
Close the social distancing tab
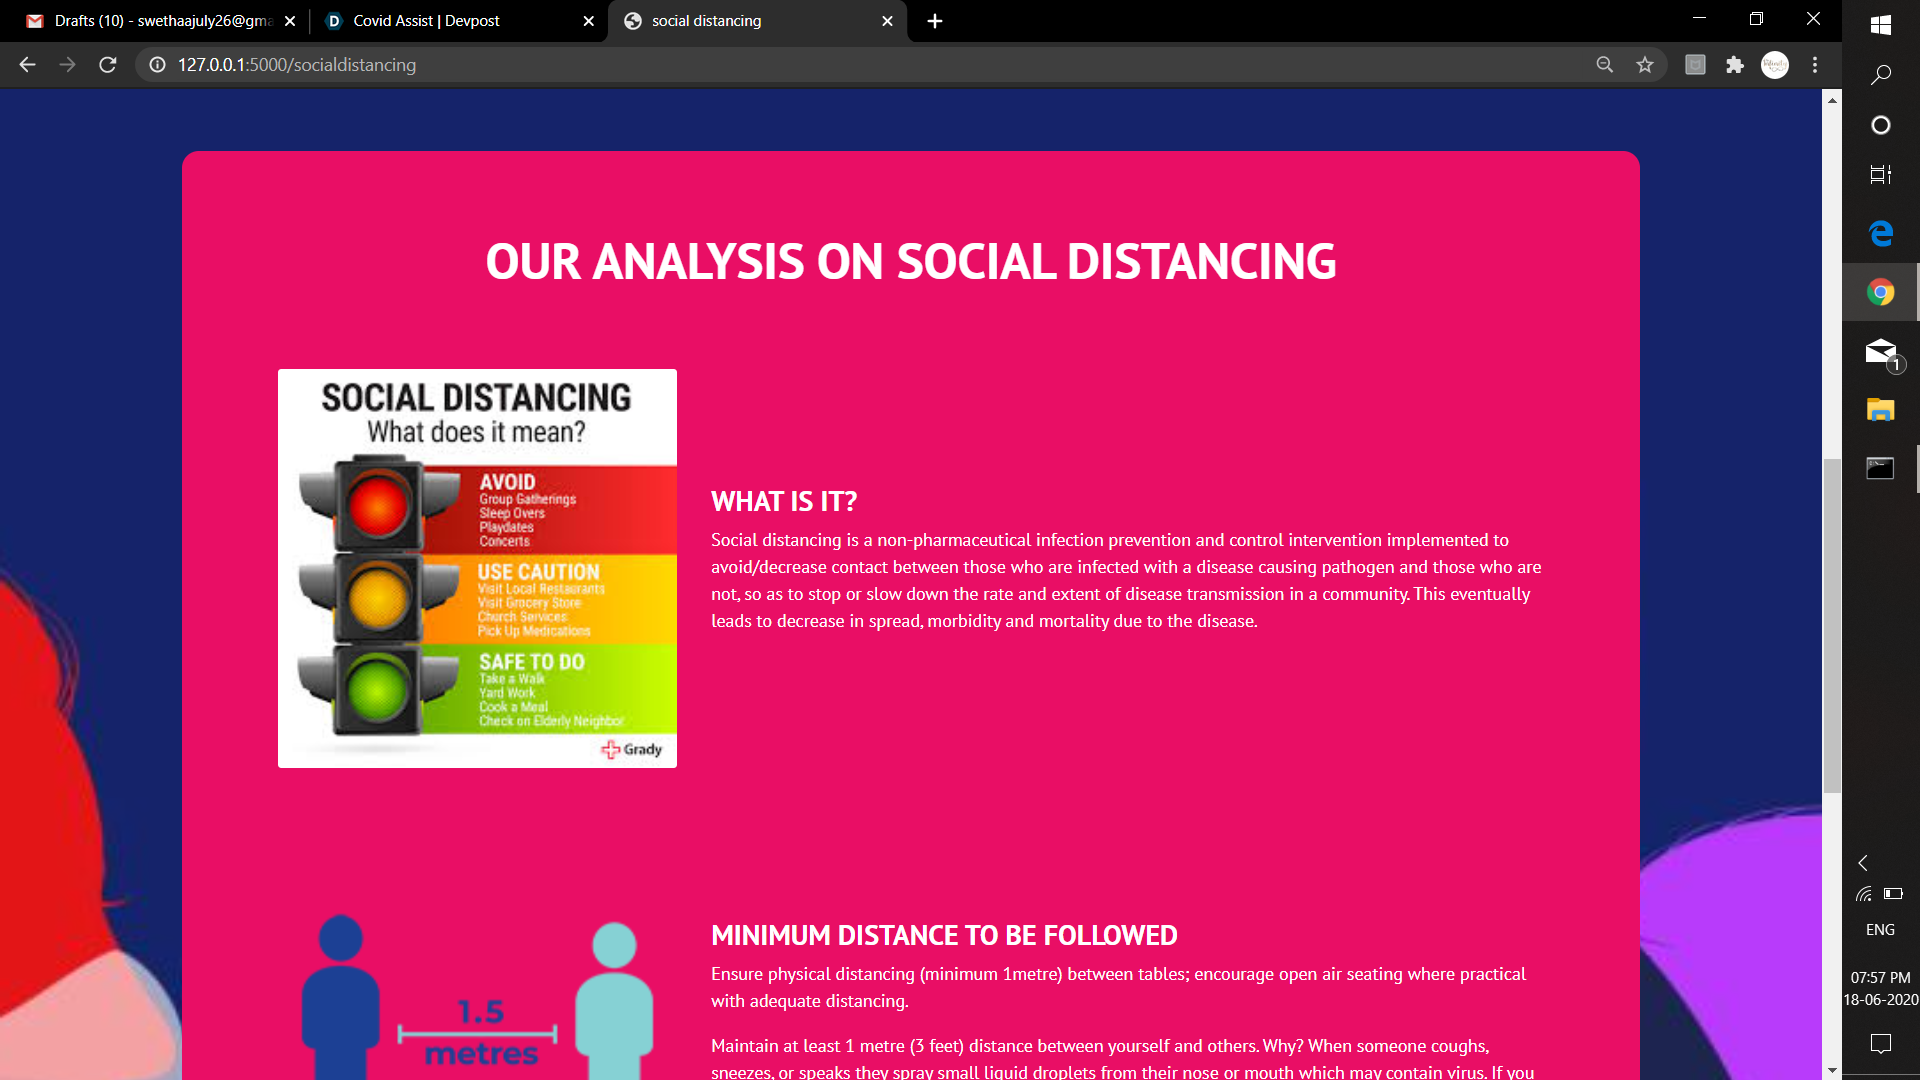coord(887,21)
